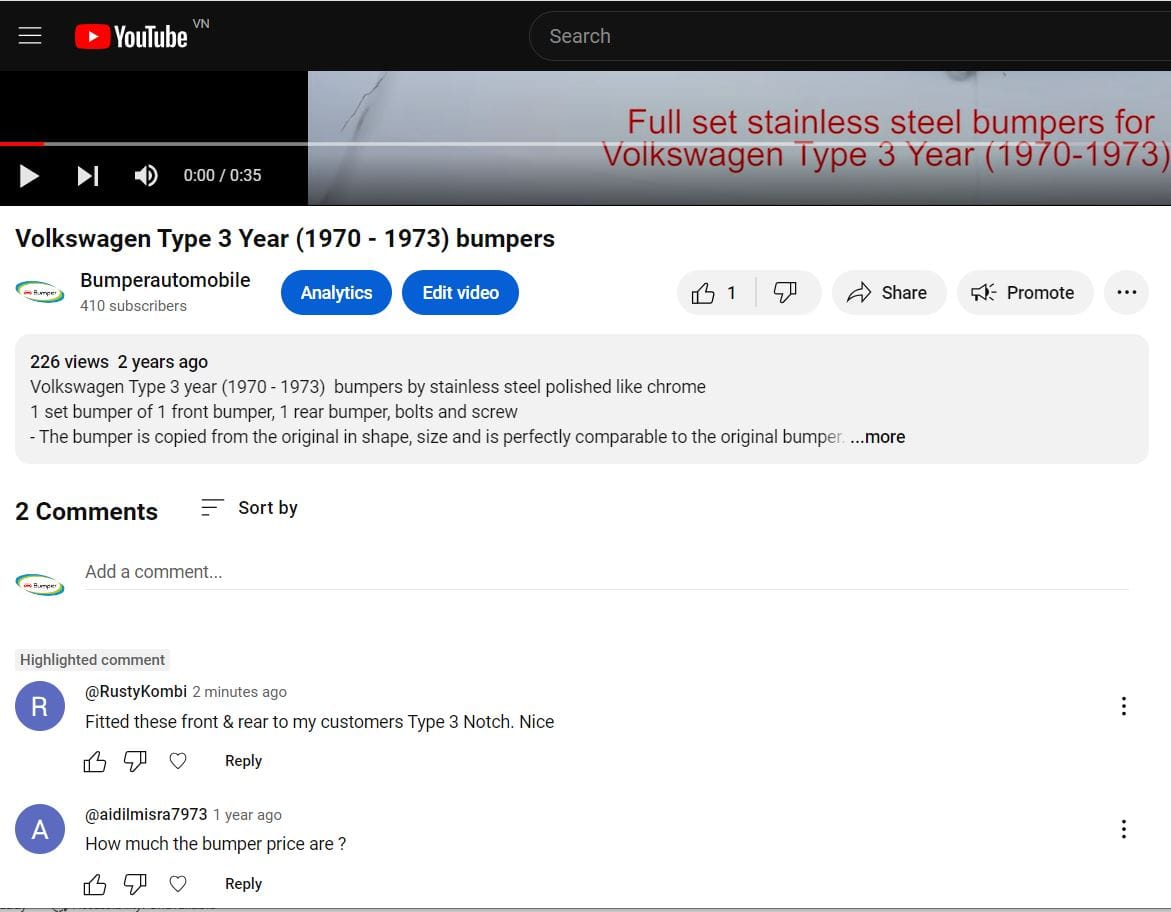Dislike the video
Viewport: 1171px width, 912px height.
(786, 293)
